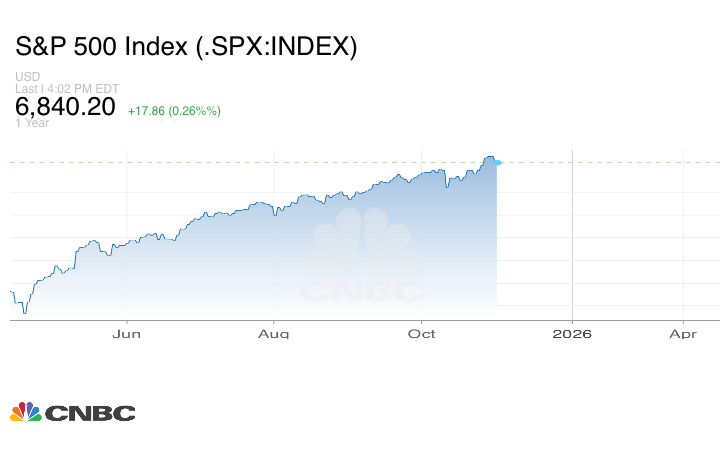
Task: Click the faded peacock watermark in chart
Action: click(x=361, y=245)
